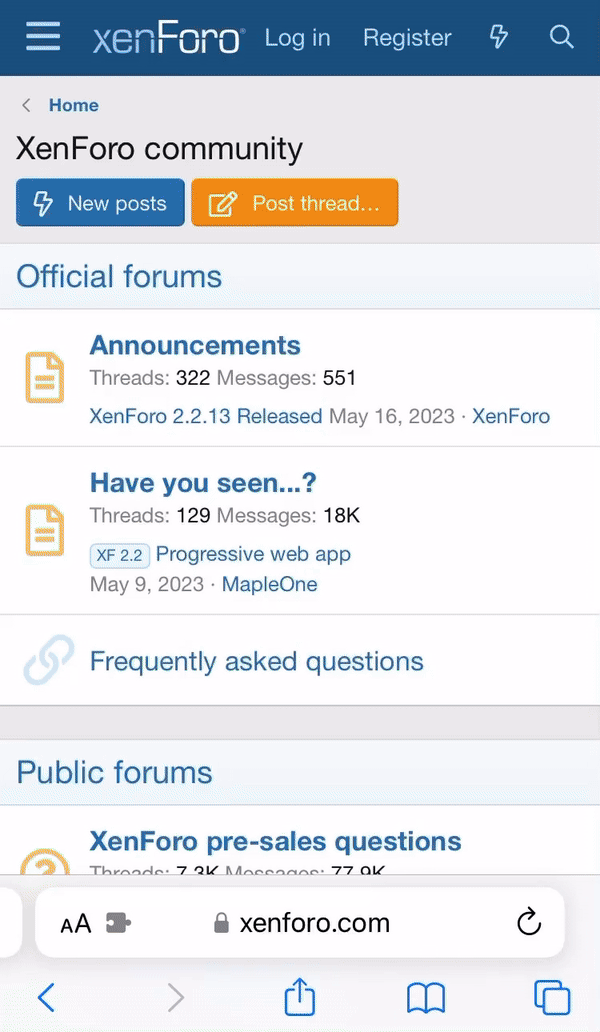
Task: Open the Have you seen...? forum
Action: (203, 482)
